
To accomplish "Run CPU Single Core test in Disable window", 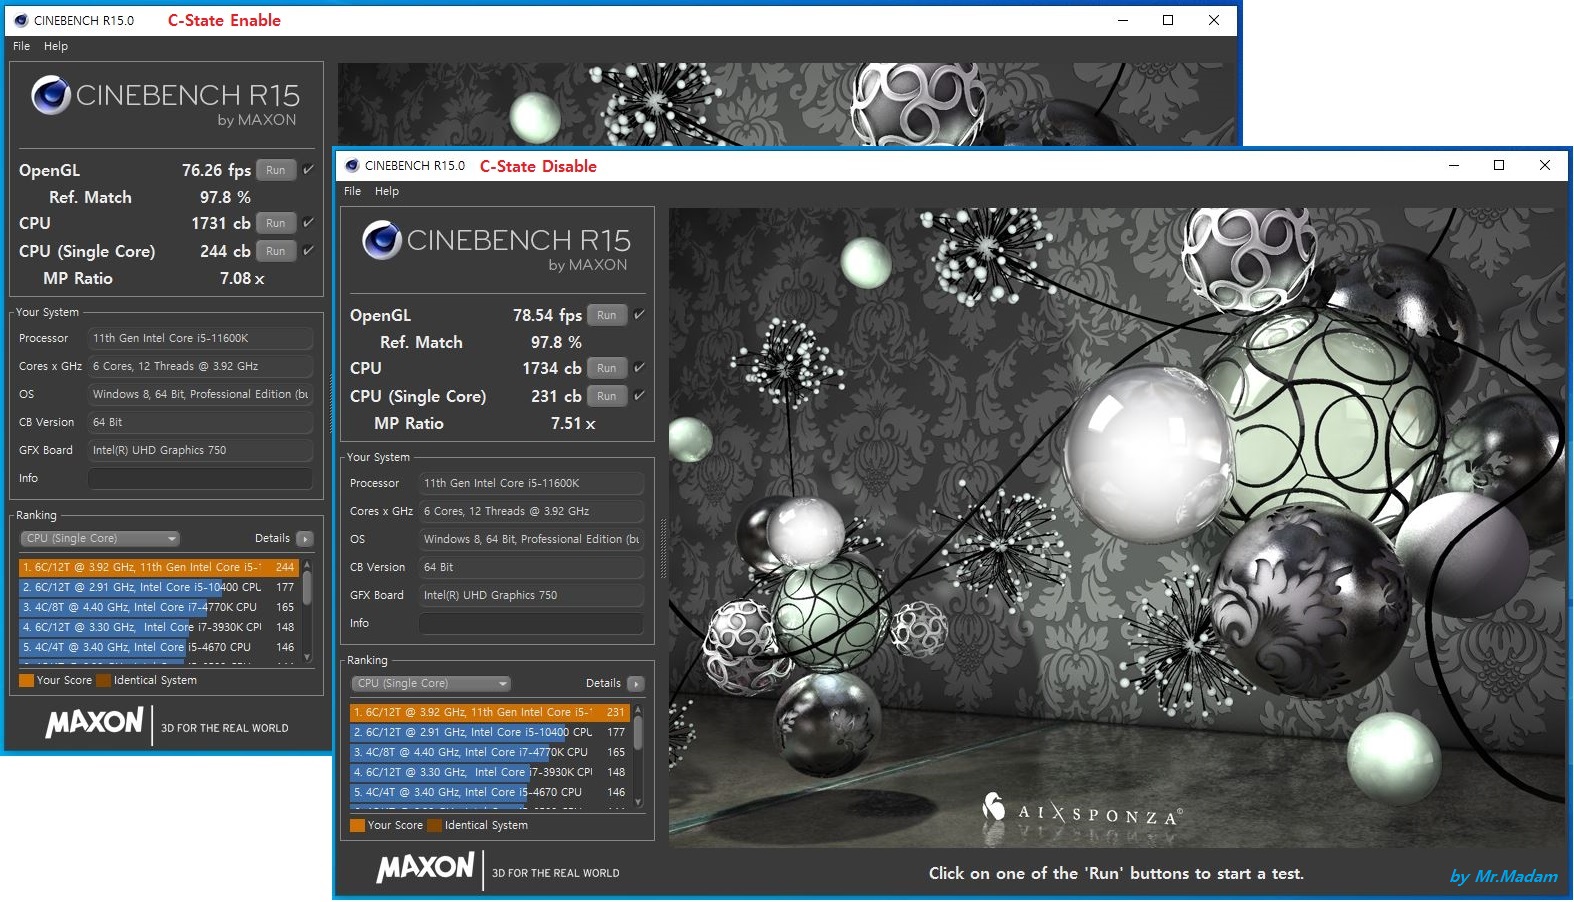I will 607,396.
